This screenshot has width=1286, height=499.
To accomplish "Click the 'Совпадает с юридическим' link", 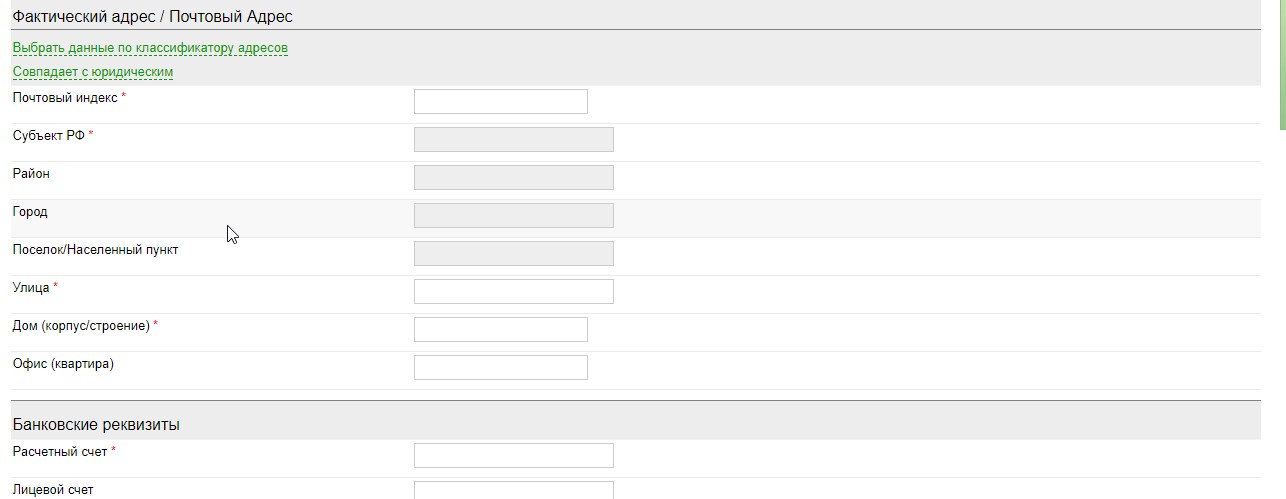I will [93, 72].
